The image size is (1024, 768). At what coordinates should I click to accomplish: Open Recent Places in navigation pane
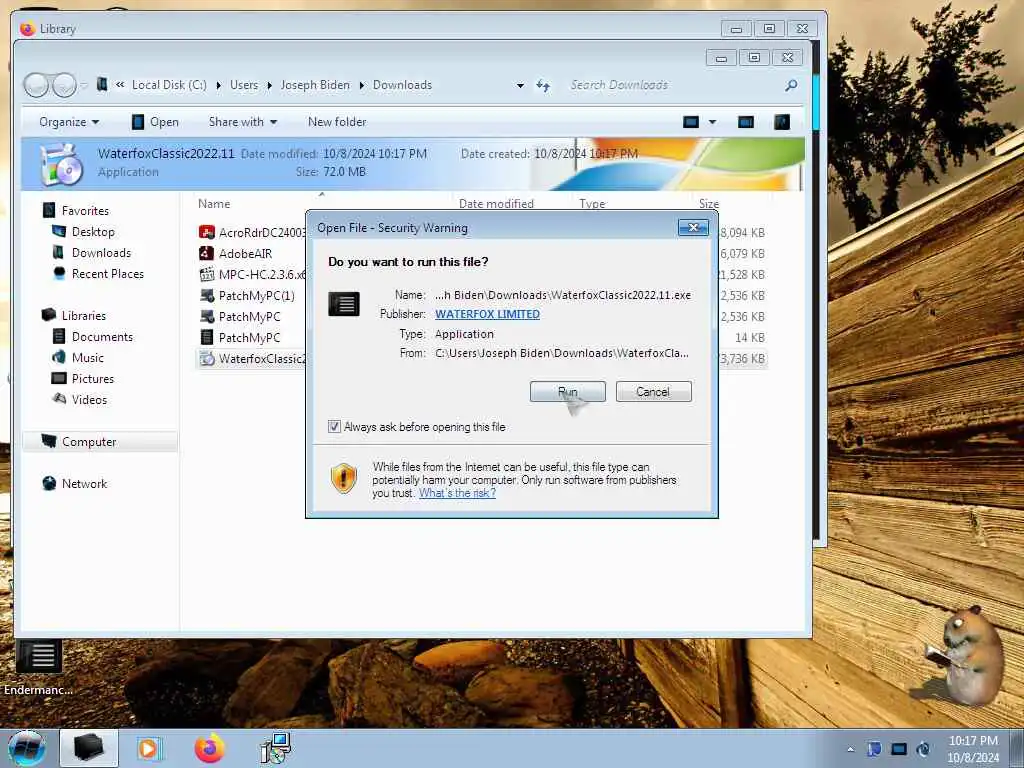(108, 274)
